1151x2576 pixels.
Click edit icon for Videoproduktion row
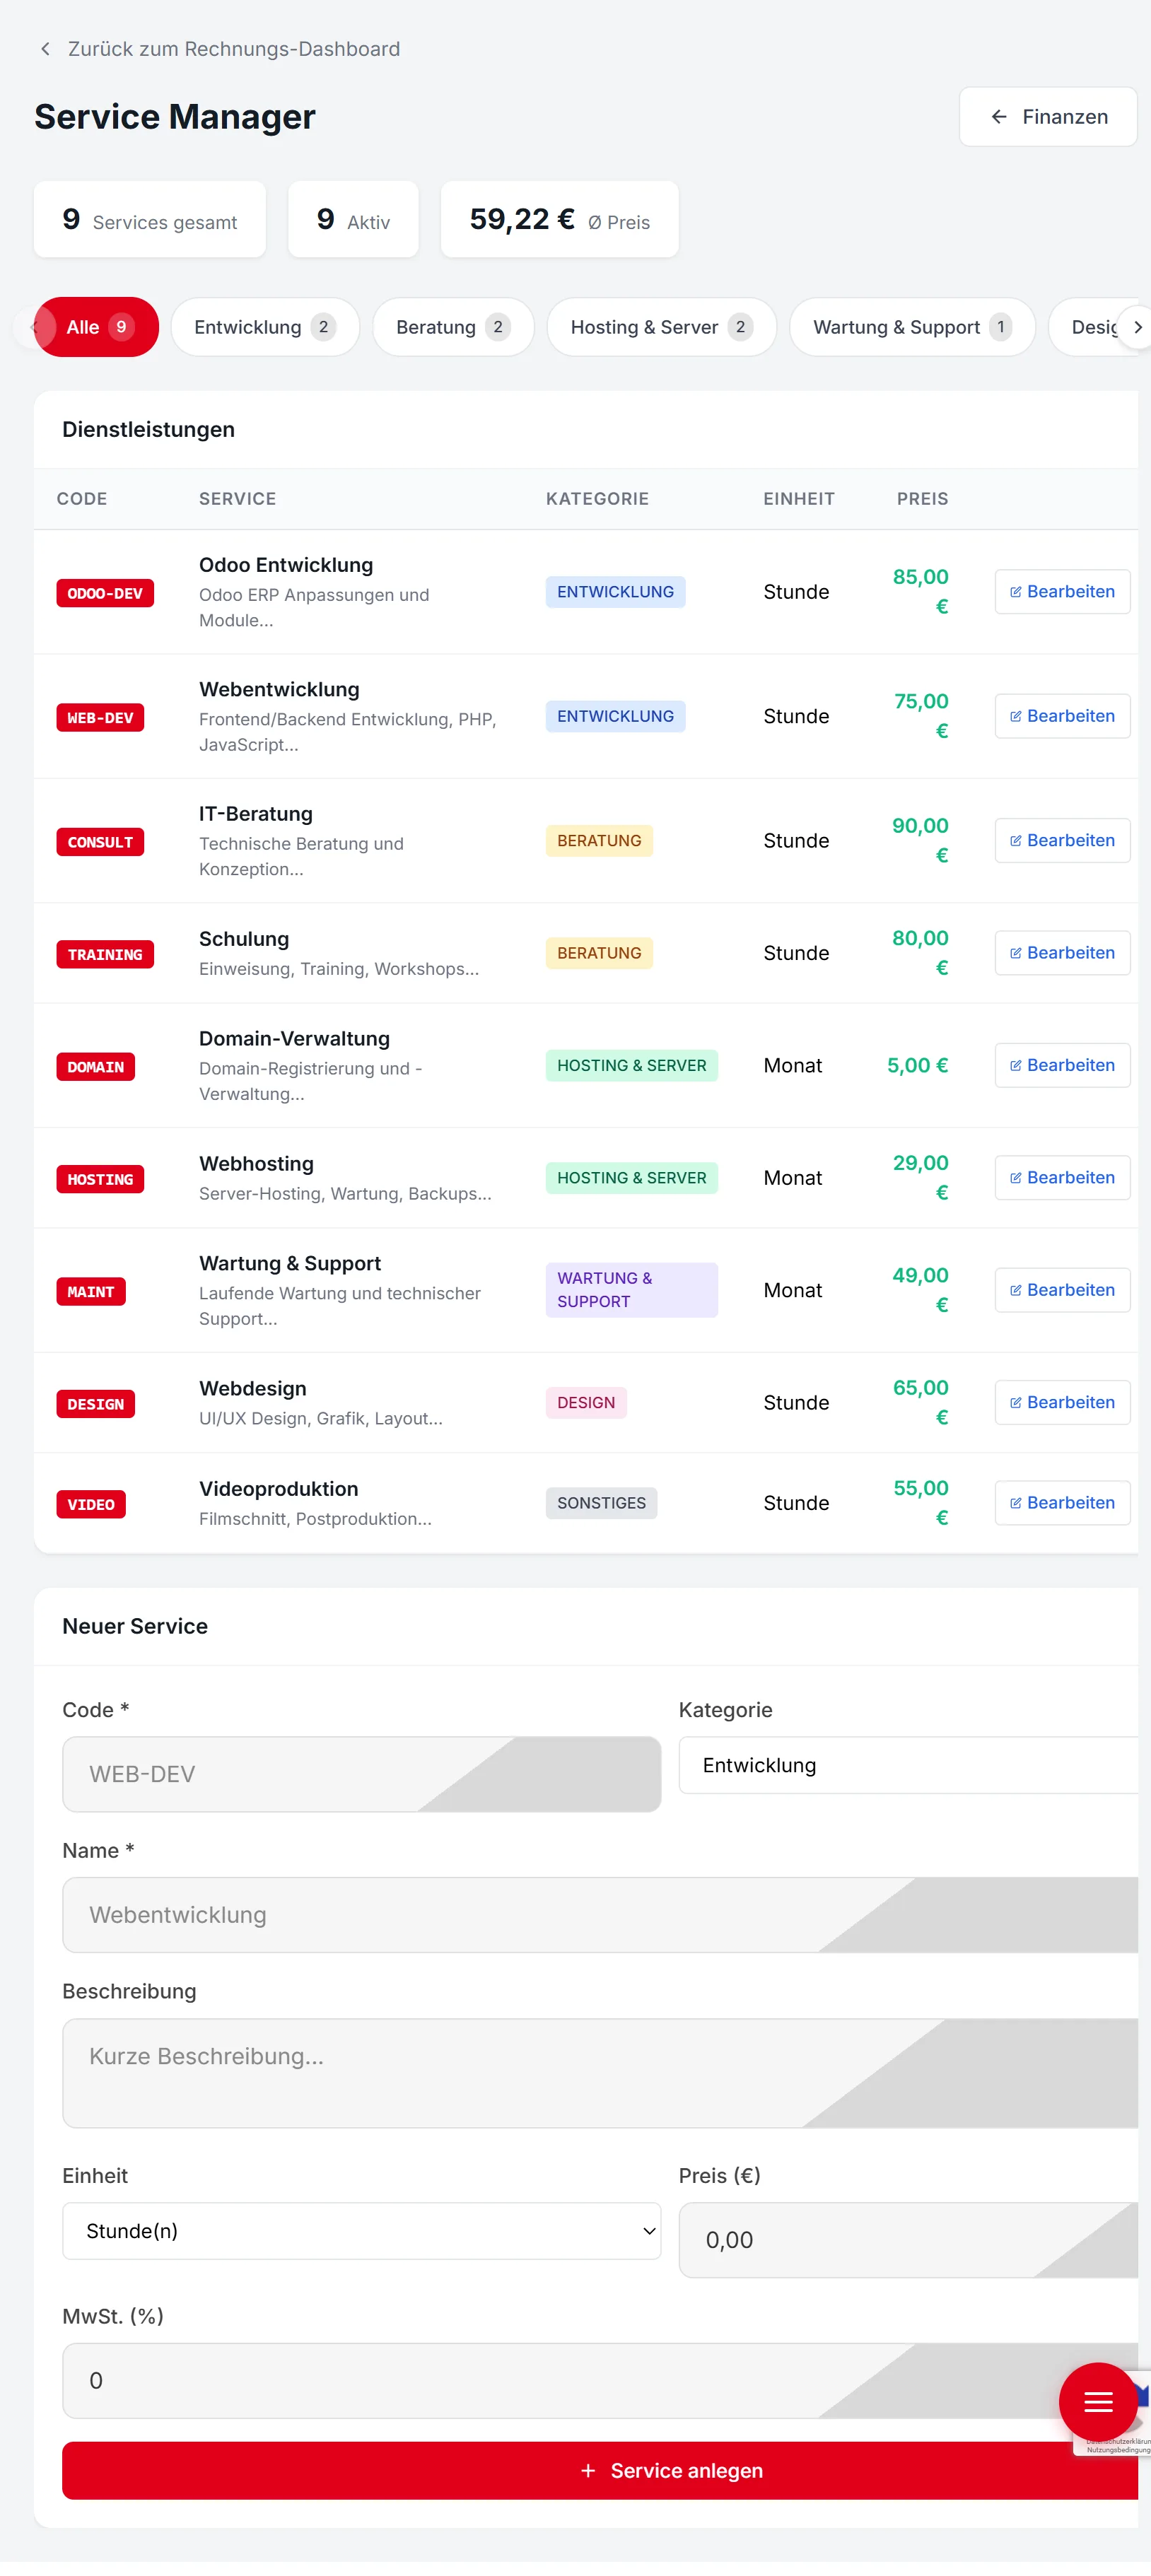[1015, 1503]
